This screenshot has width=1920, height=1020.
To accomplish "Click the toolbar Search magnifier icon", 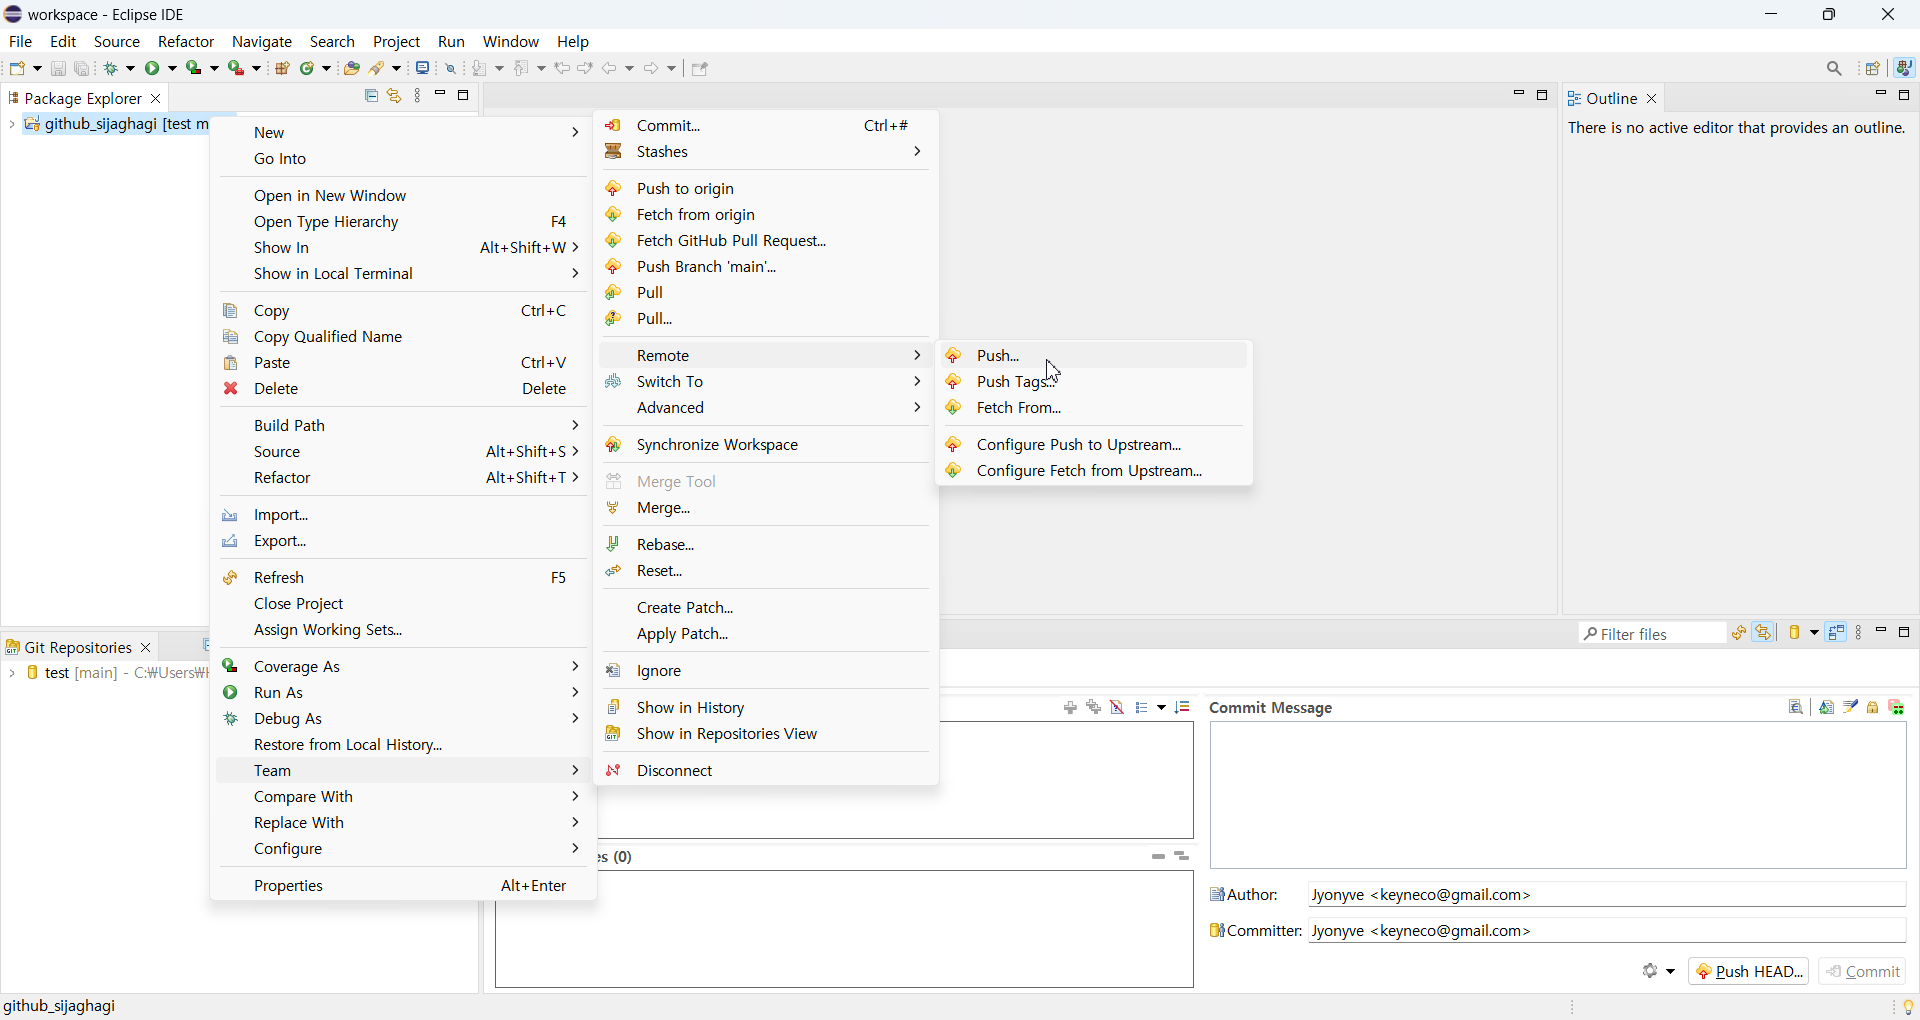I will click(x=1835, y=68).
